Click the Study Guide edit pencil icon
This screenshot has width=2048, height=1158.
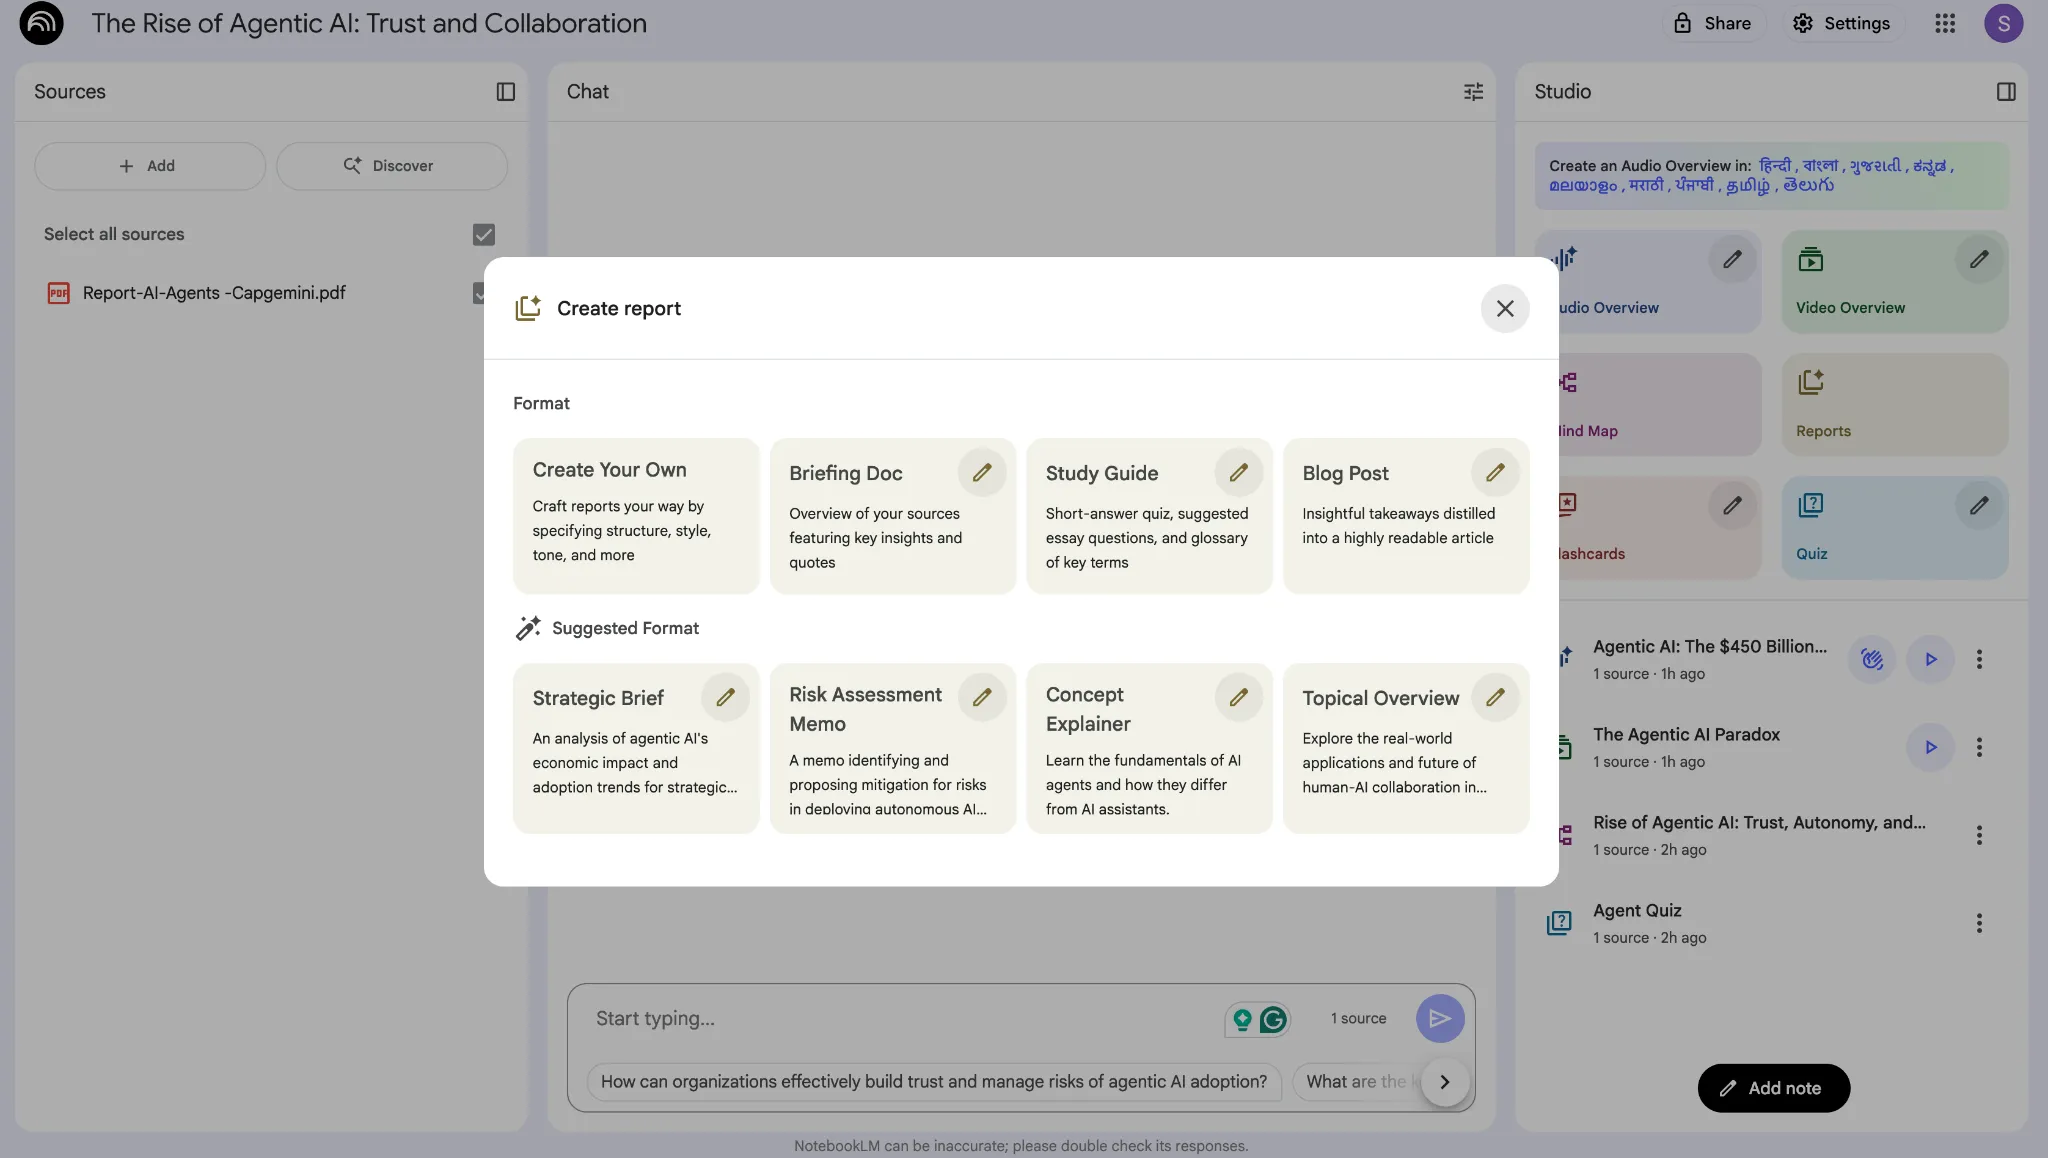point(1238,472)
